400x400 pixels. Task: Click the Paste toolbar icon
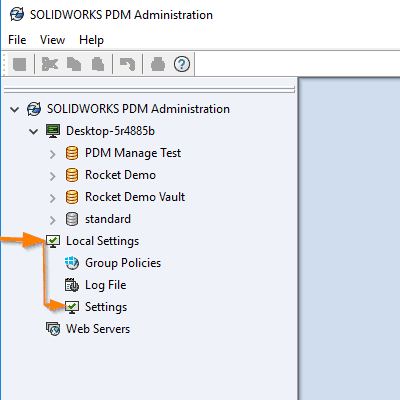98,64
